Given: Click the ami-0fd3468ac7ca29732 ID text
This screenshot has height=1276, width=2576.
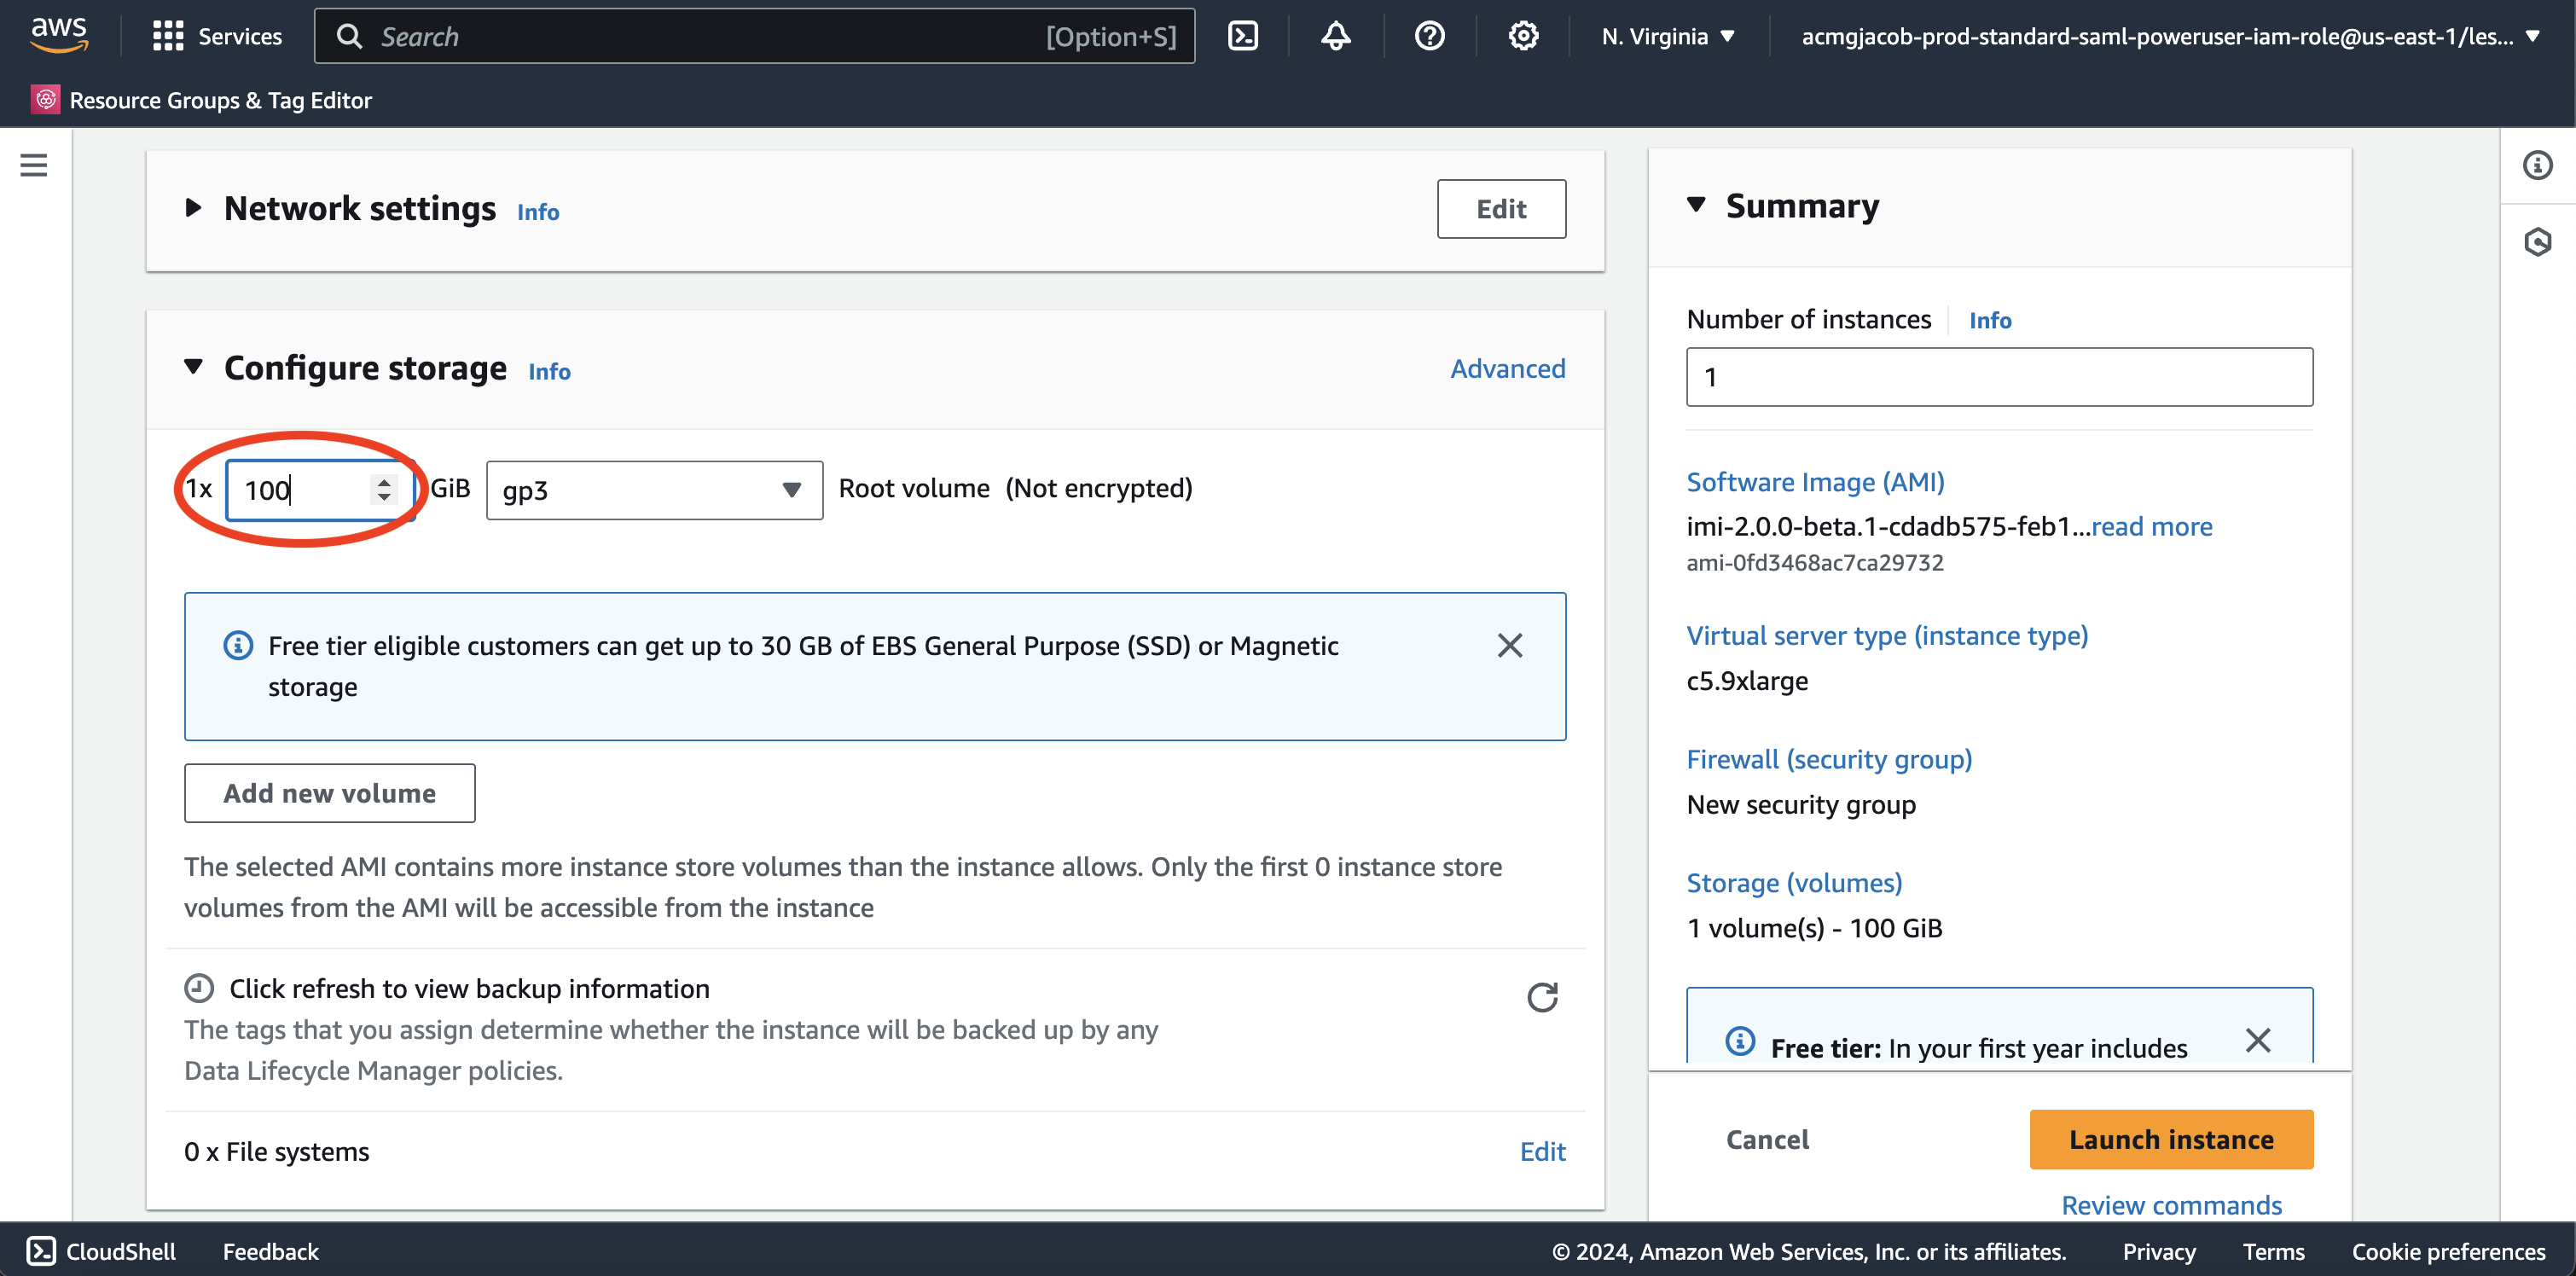Looking at the screenshot, I should pos(1814,563).
